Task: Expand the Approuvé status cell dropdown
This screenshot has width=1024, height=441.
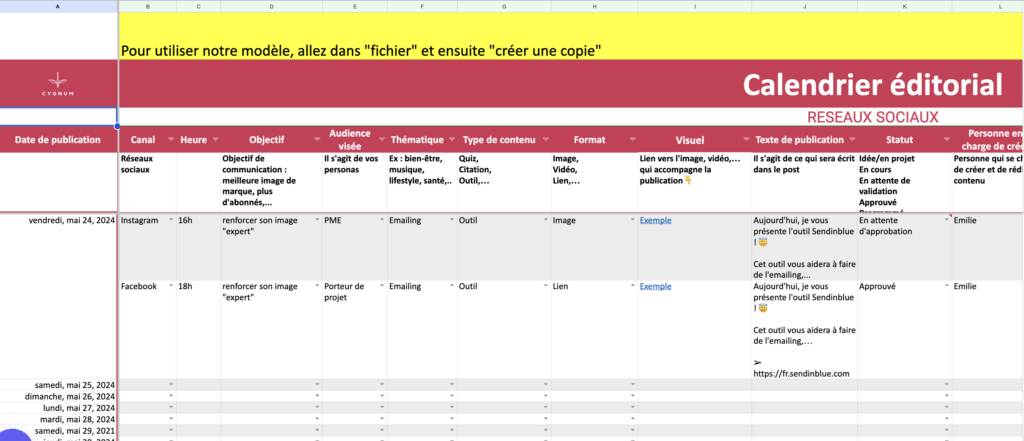Action: [x=945, y=286]
